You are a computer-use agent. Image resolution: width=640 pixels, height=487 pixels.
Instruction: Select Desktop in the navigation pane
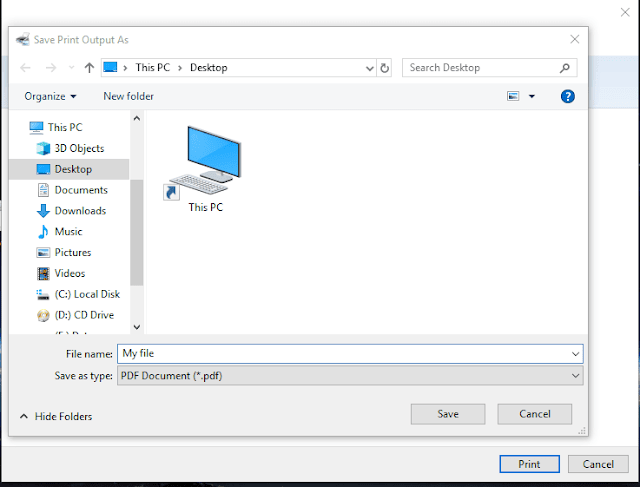(69, 169)
